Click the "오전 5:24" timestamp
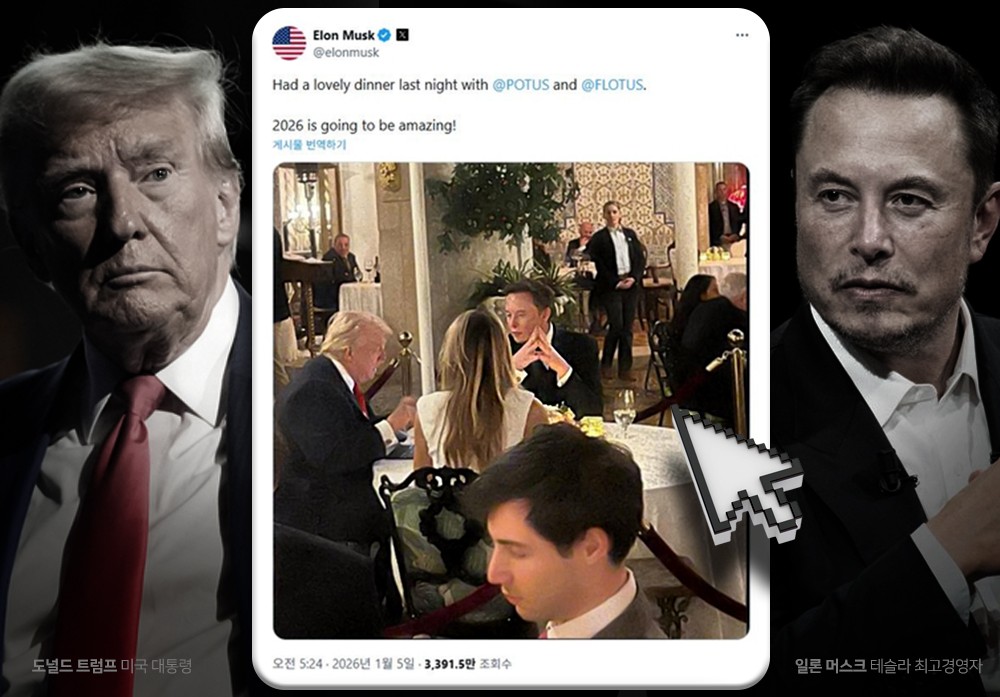 (x=297, y=662)
